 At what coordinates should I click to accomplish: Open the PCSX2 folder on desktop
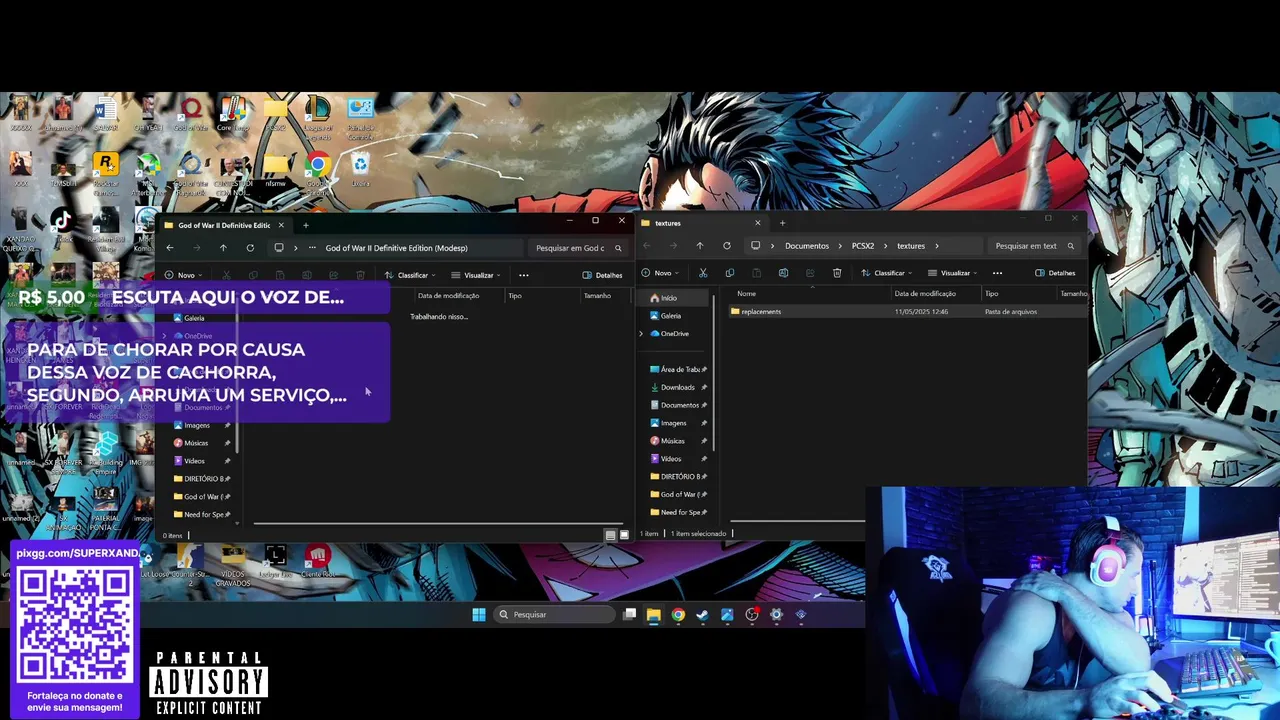[276, 114]
